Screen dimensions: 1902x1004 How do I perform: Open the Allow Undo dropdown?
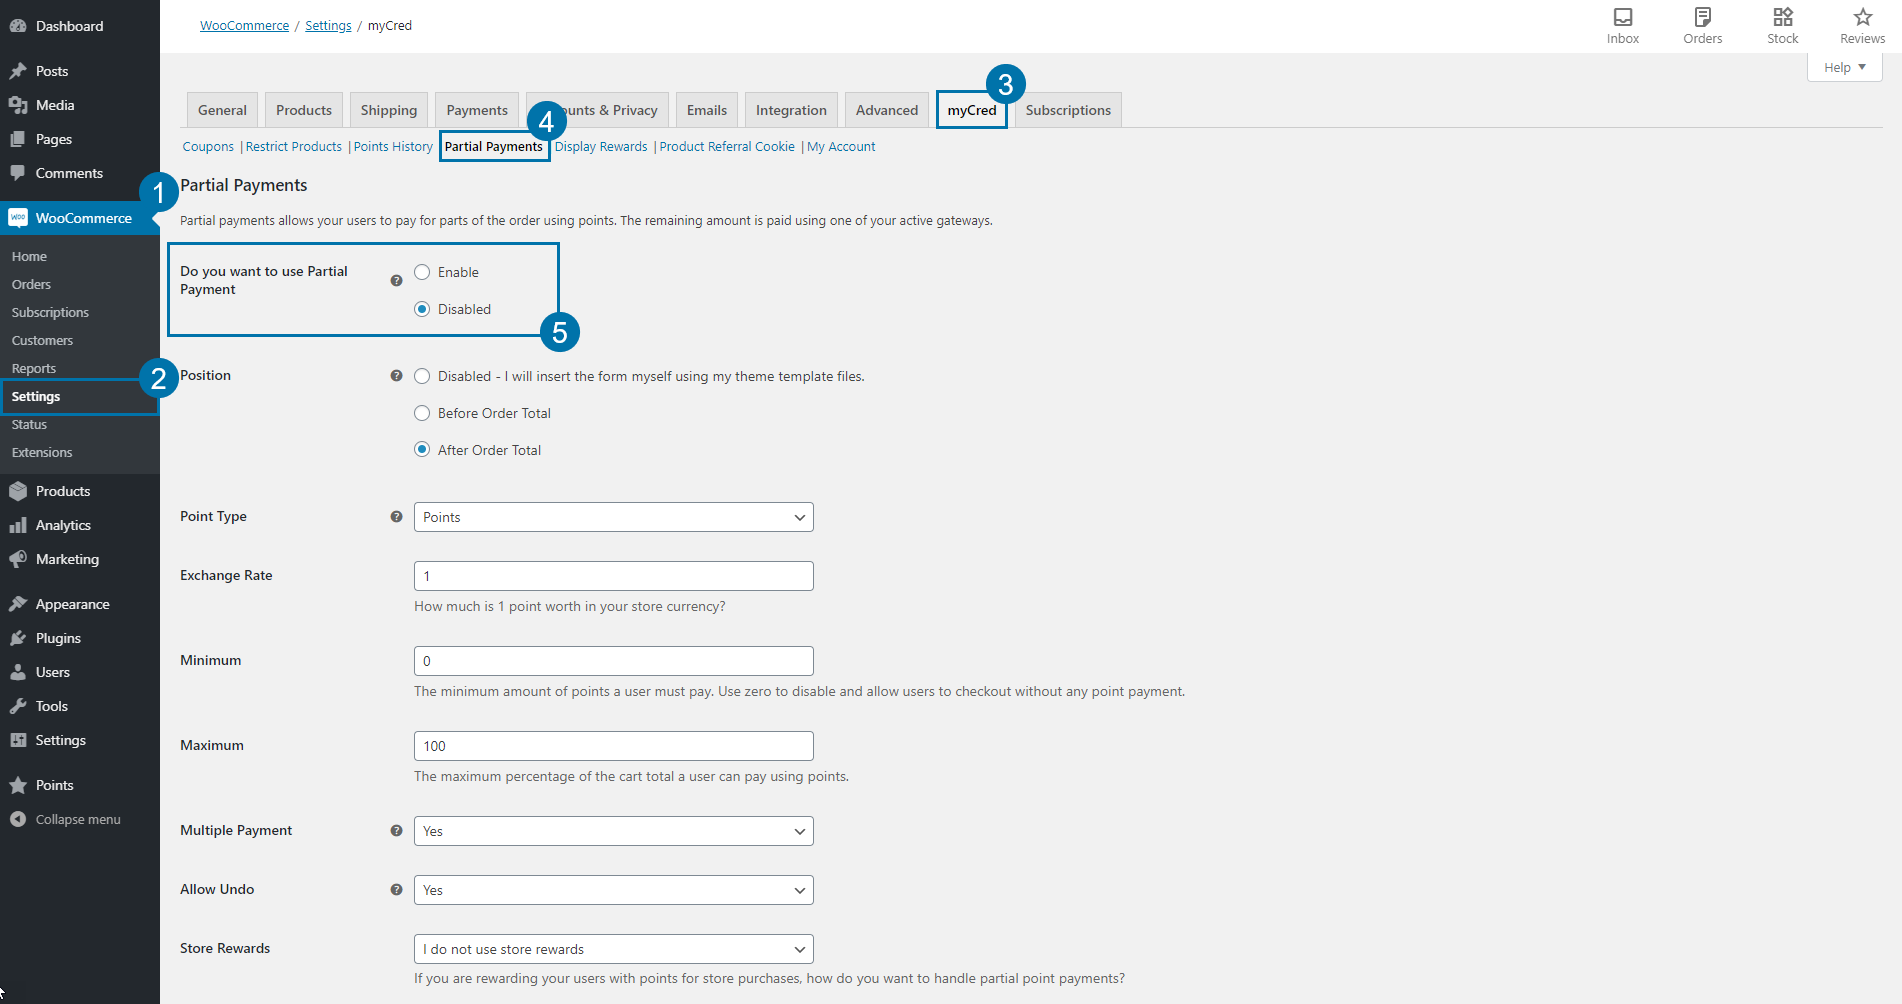pos(614,890)
